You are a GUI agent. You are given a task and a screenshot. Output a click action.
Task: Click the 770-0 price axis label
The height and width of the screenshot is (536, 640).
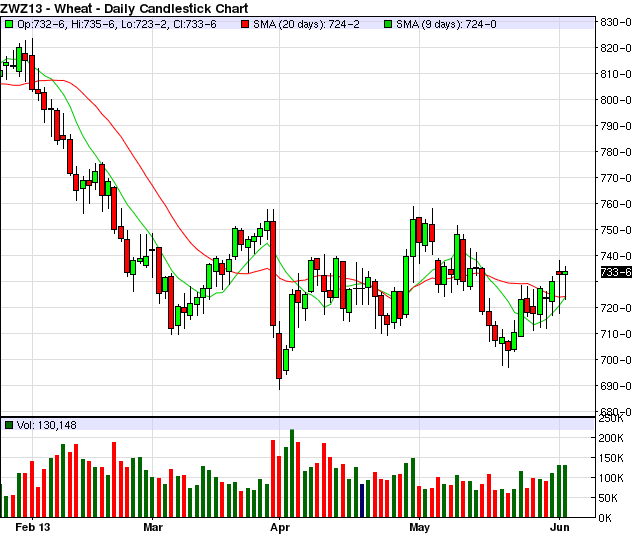coord(616,178)
